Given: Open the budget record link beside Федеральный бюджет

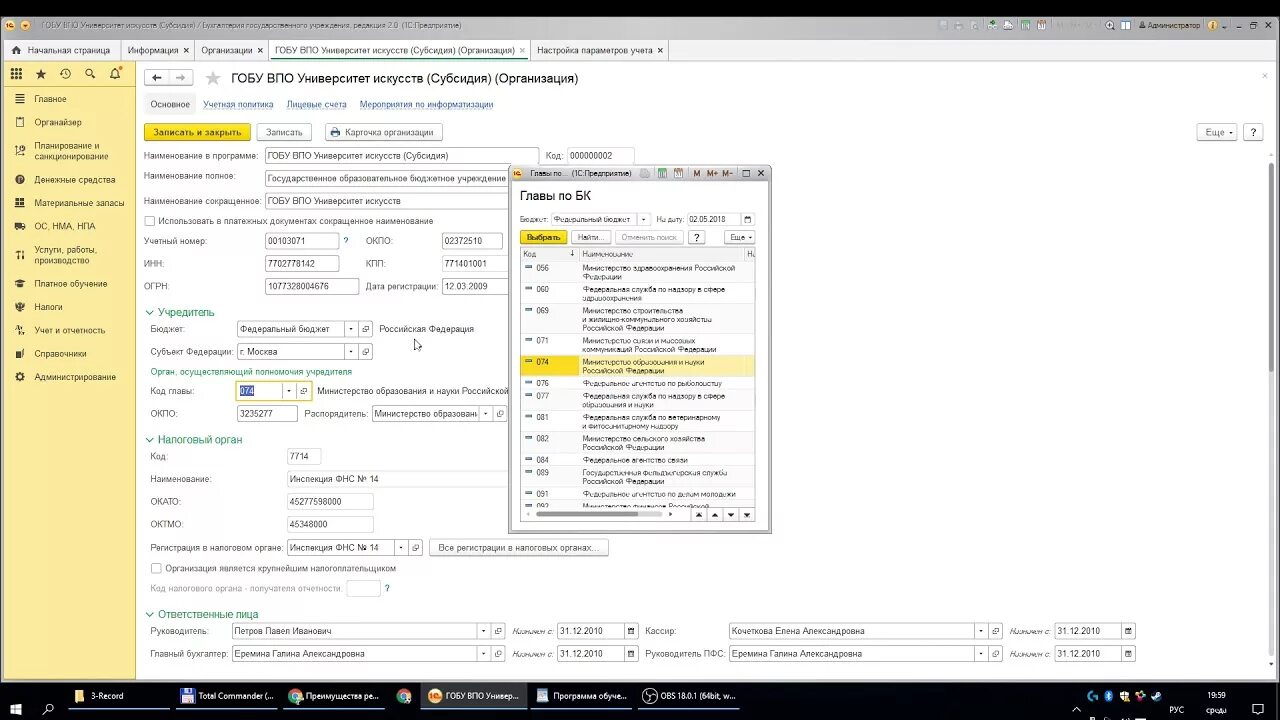Looking at the screenshot, I should pyautogui.click(x=366, y=329).
